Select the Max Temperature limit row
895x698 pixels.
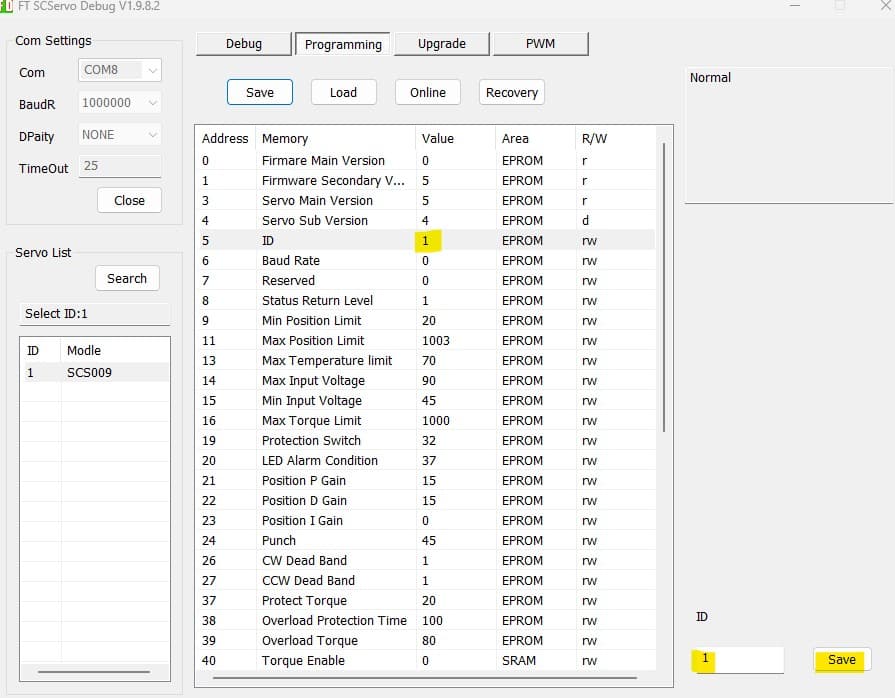click(427, 361)
